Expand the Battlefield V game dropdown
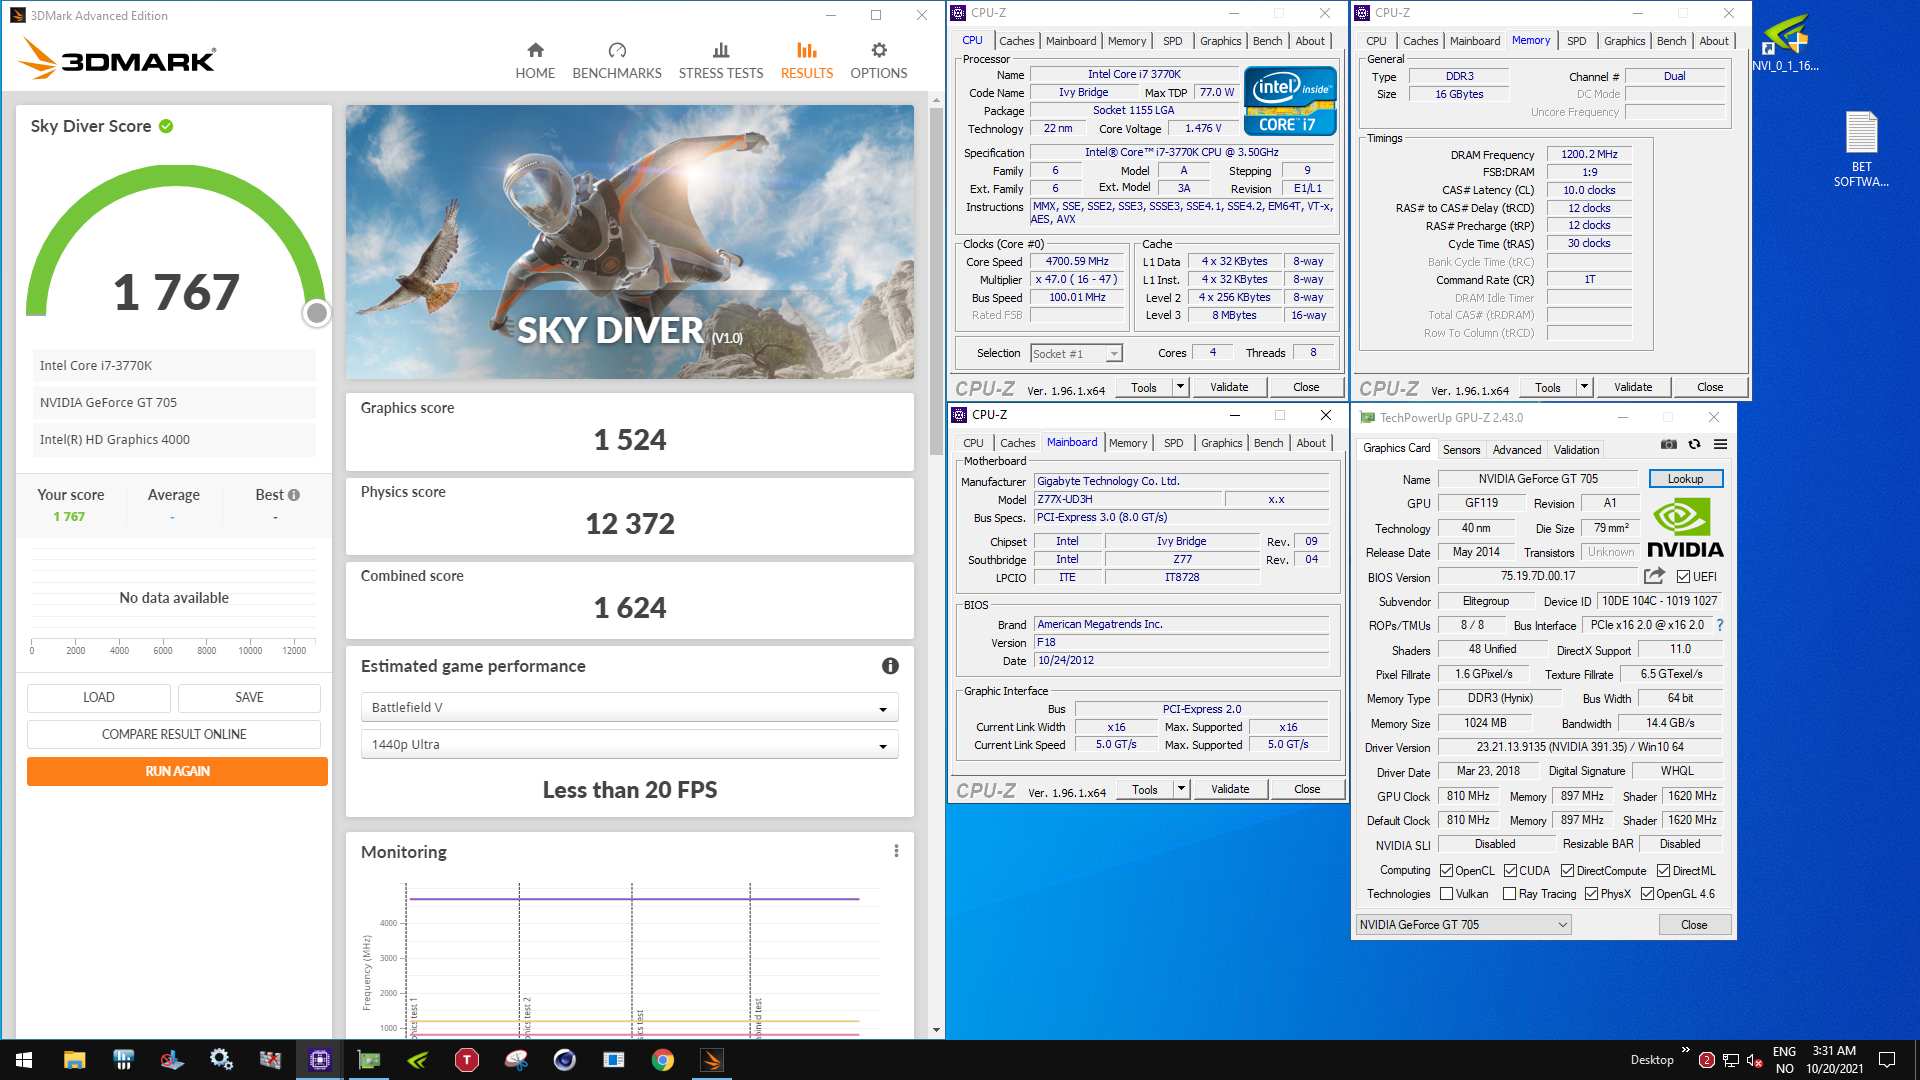Screen dimensions: 1920x1080 629,707
